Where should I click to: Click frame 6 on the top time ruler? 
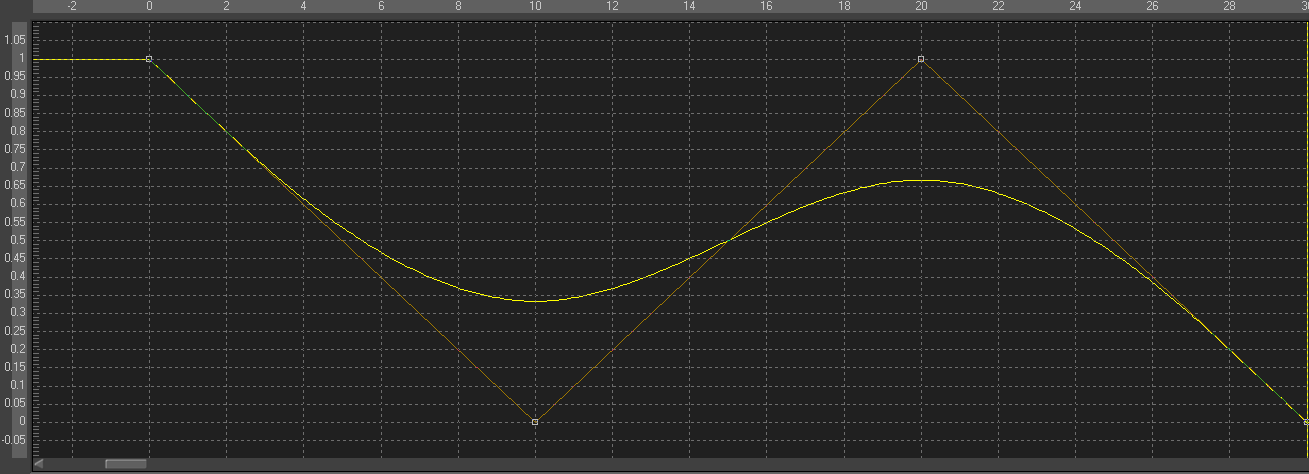[x=381, y=6]
